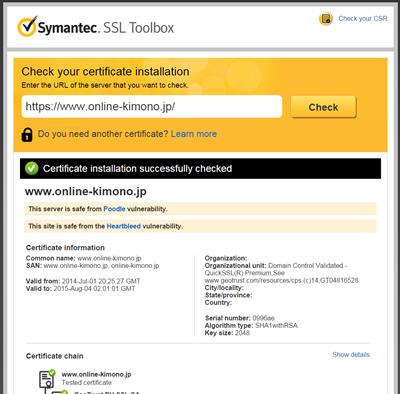Click the Serial number 0996ae value
The image size is (400, 394).
pos(263,318)
